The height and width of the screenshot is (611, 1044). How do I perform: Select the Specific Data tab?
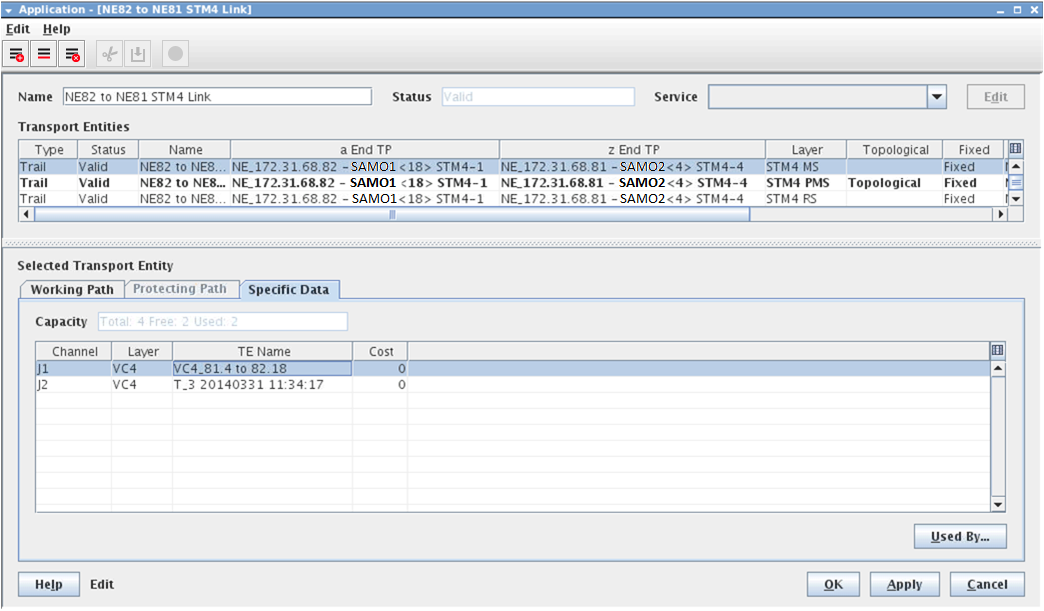pos(293,289)
